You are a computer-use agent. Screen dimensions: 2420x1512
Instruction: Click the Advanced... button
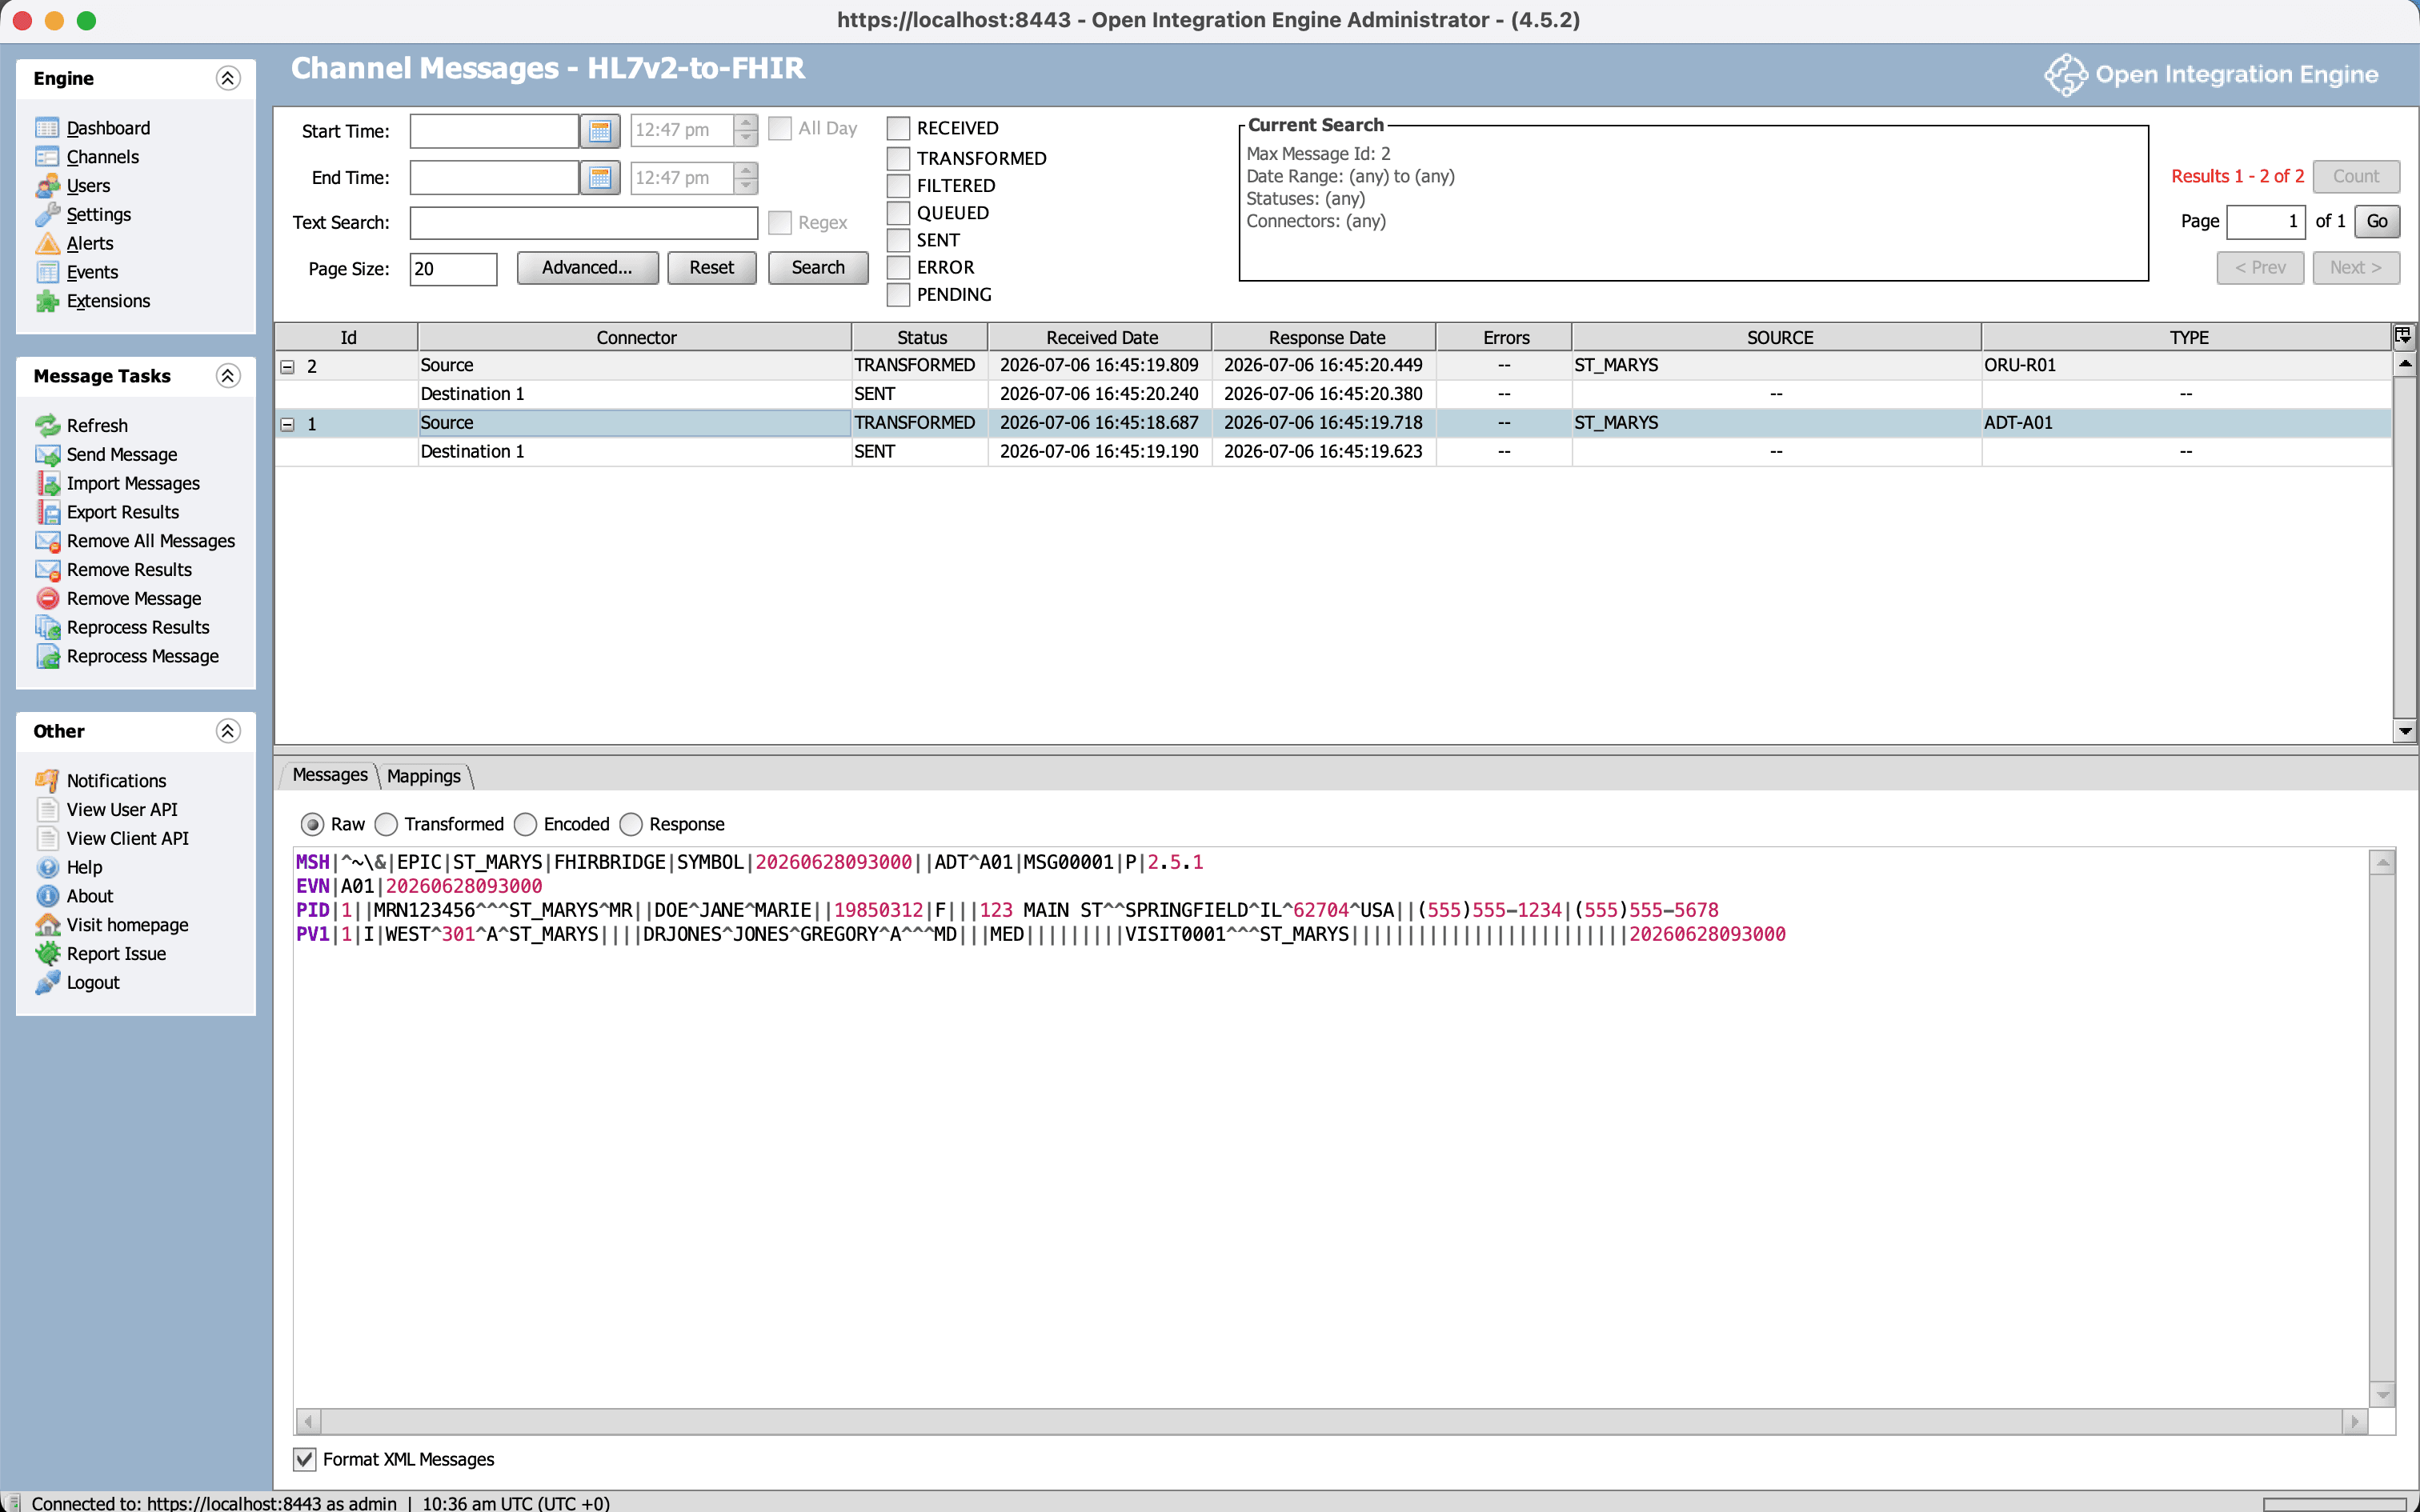point(587,268)
